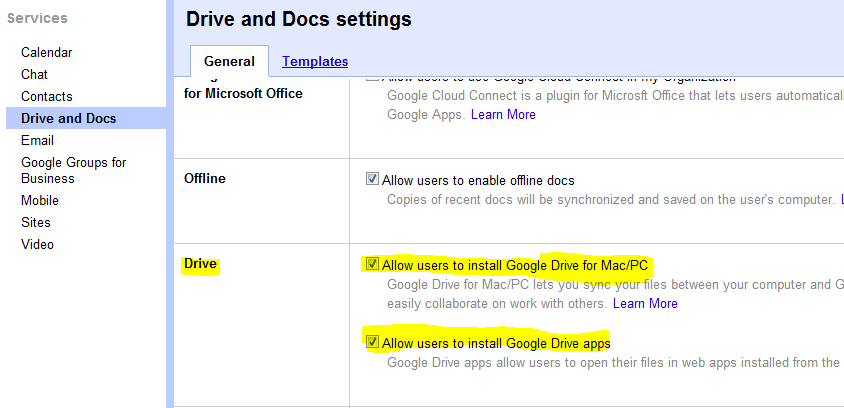Click the 'for Microsoft Office' section label

(243, 93)
